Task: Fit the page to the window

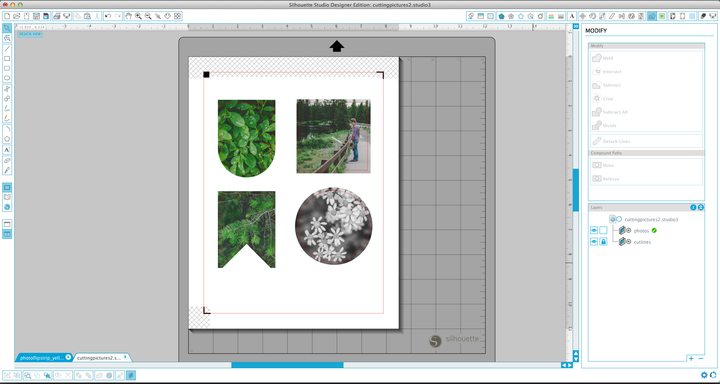Action: point(177,16)
